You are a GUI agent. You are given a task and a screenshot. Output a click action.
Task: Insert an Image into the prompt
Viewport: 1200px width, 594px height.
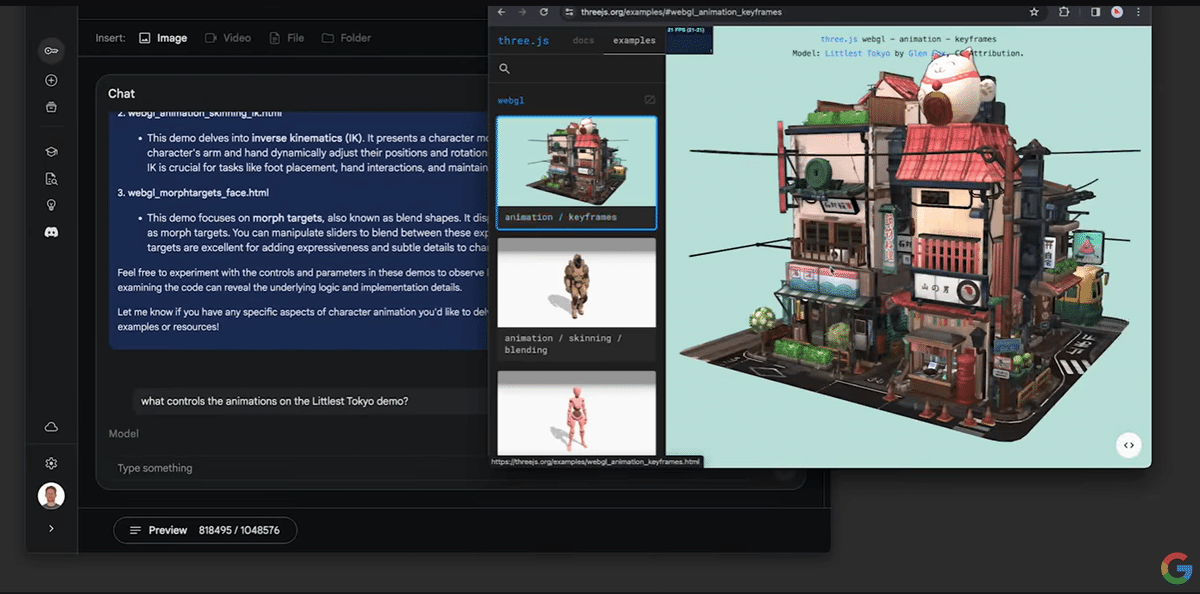point(163,38)
